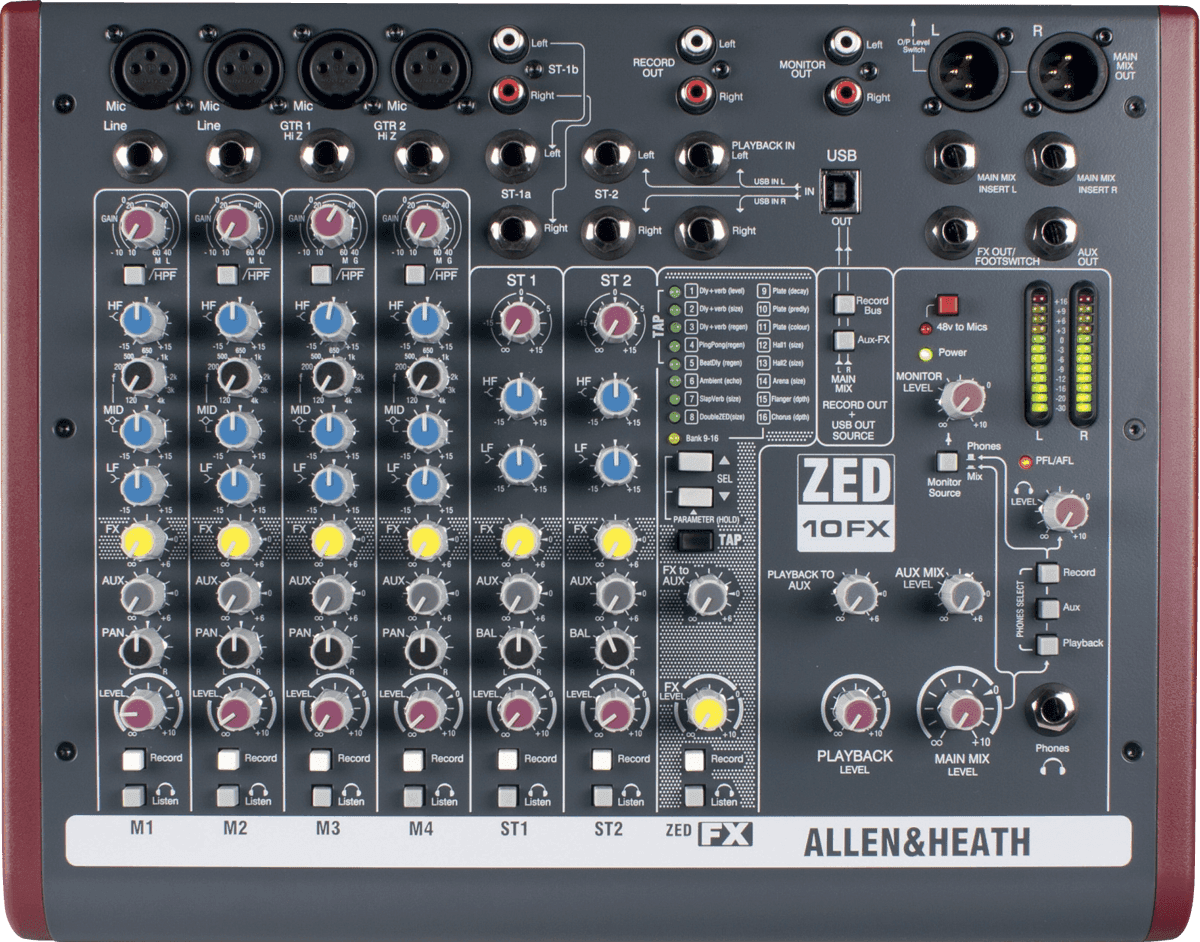Toggle the Monitor Source button
The width and height of the screenshot is (1200, 942).
(945, 462)
